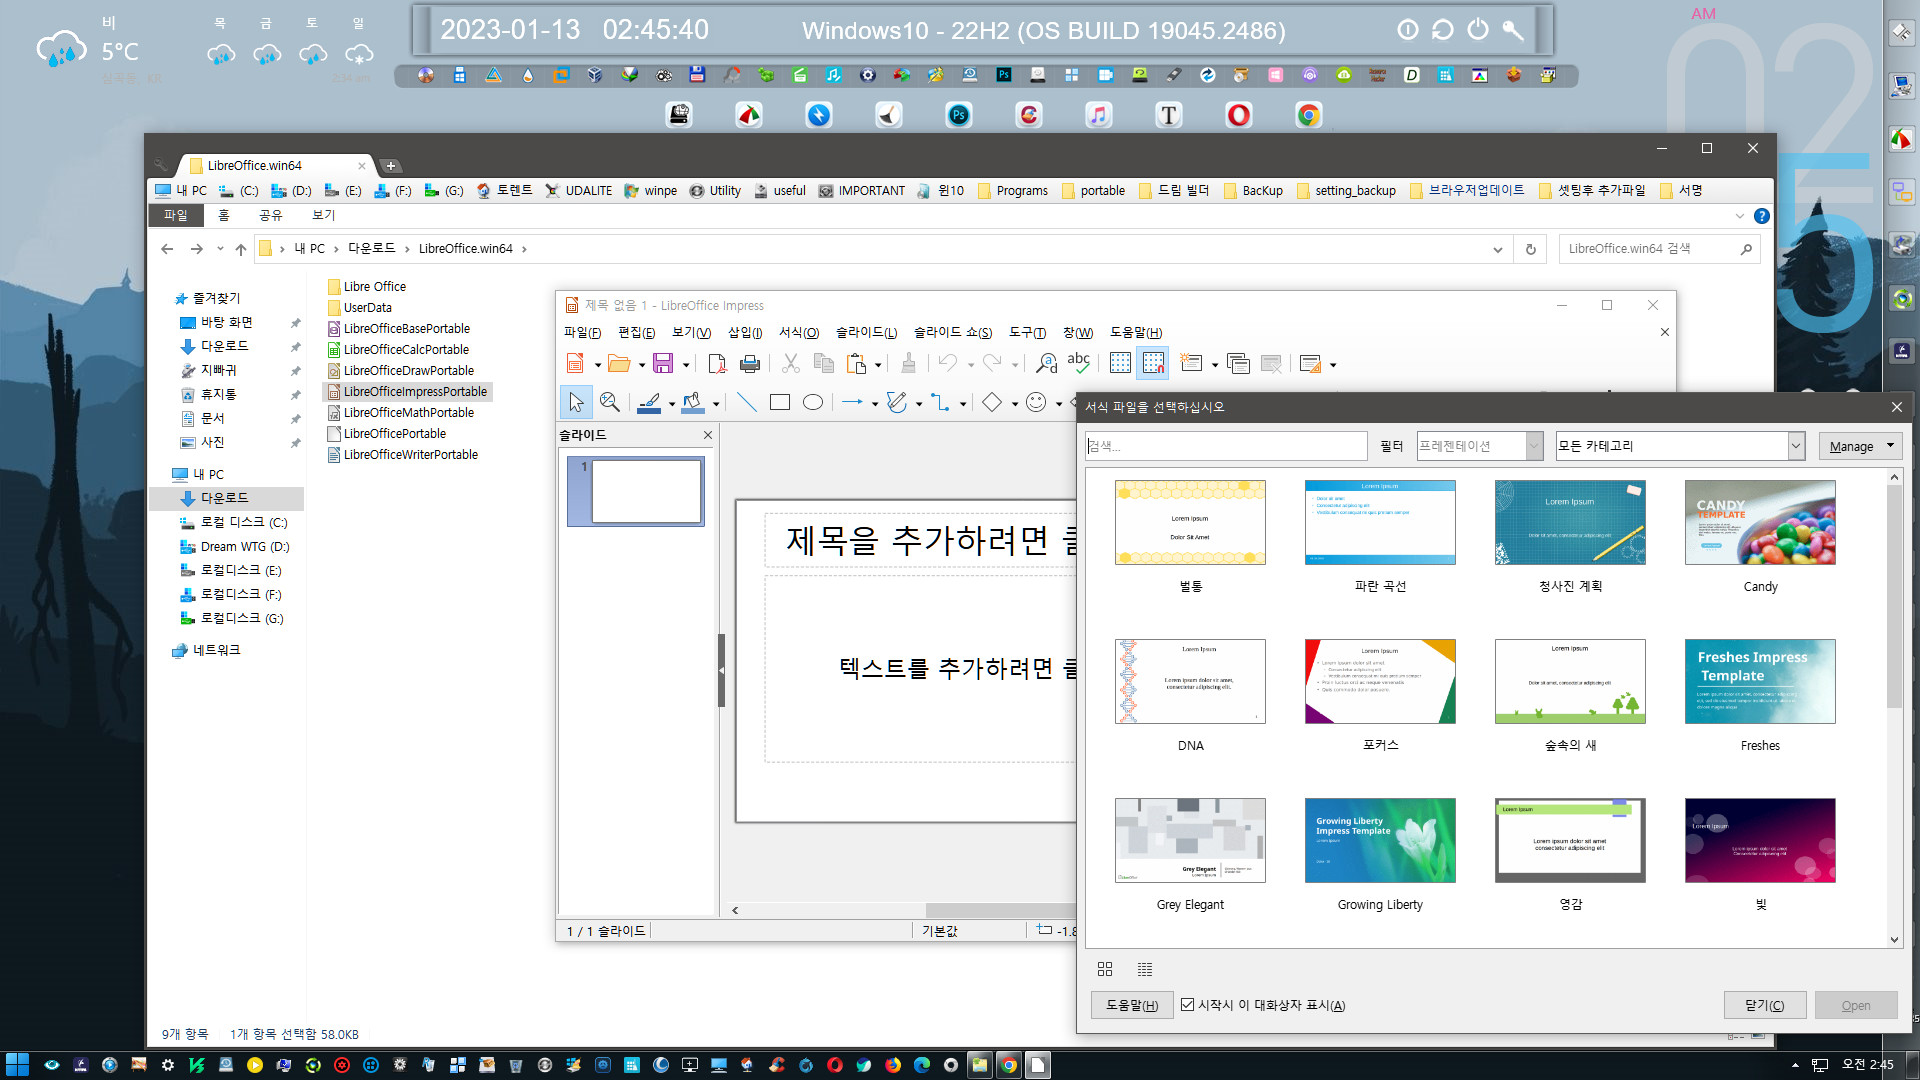Select the Candy template thumbnail
Viewport: 1920px width, 1080px height.
1760,522
